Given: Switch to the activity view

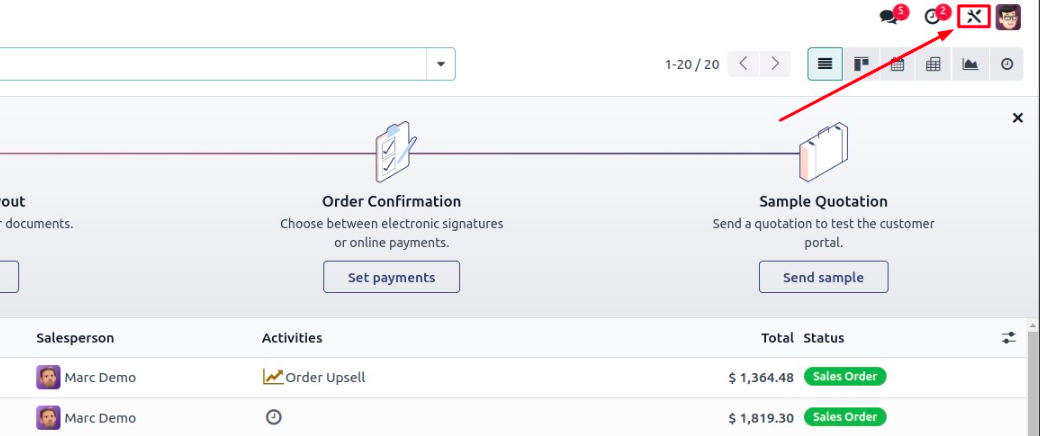Looking at the screenshot, I should coord(1006,64).
